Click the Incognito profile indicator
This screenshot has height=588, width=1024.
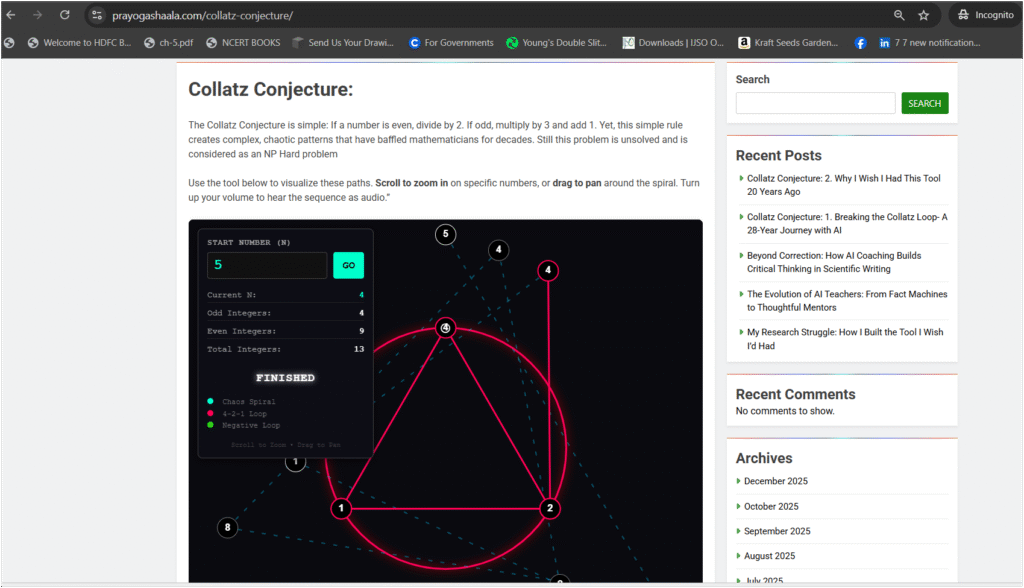(x=985, y=15)
